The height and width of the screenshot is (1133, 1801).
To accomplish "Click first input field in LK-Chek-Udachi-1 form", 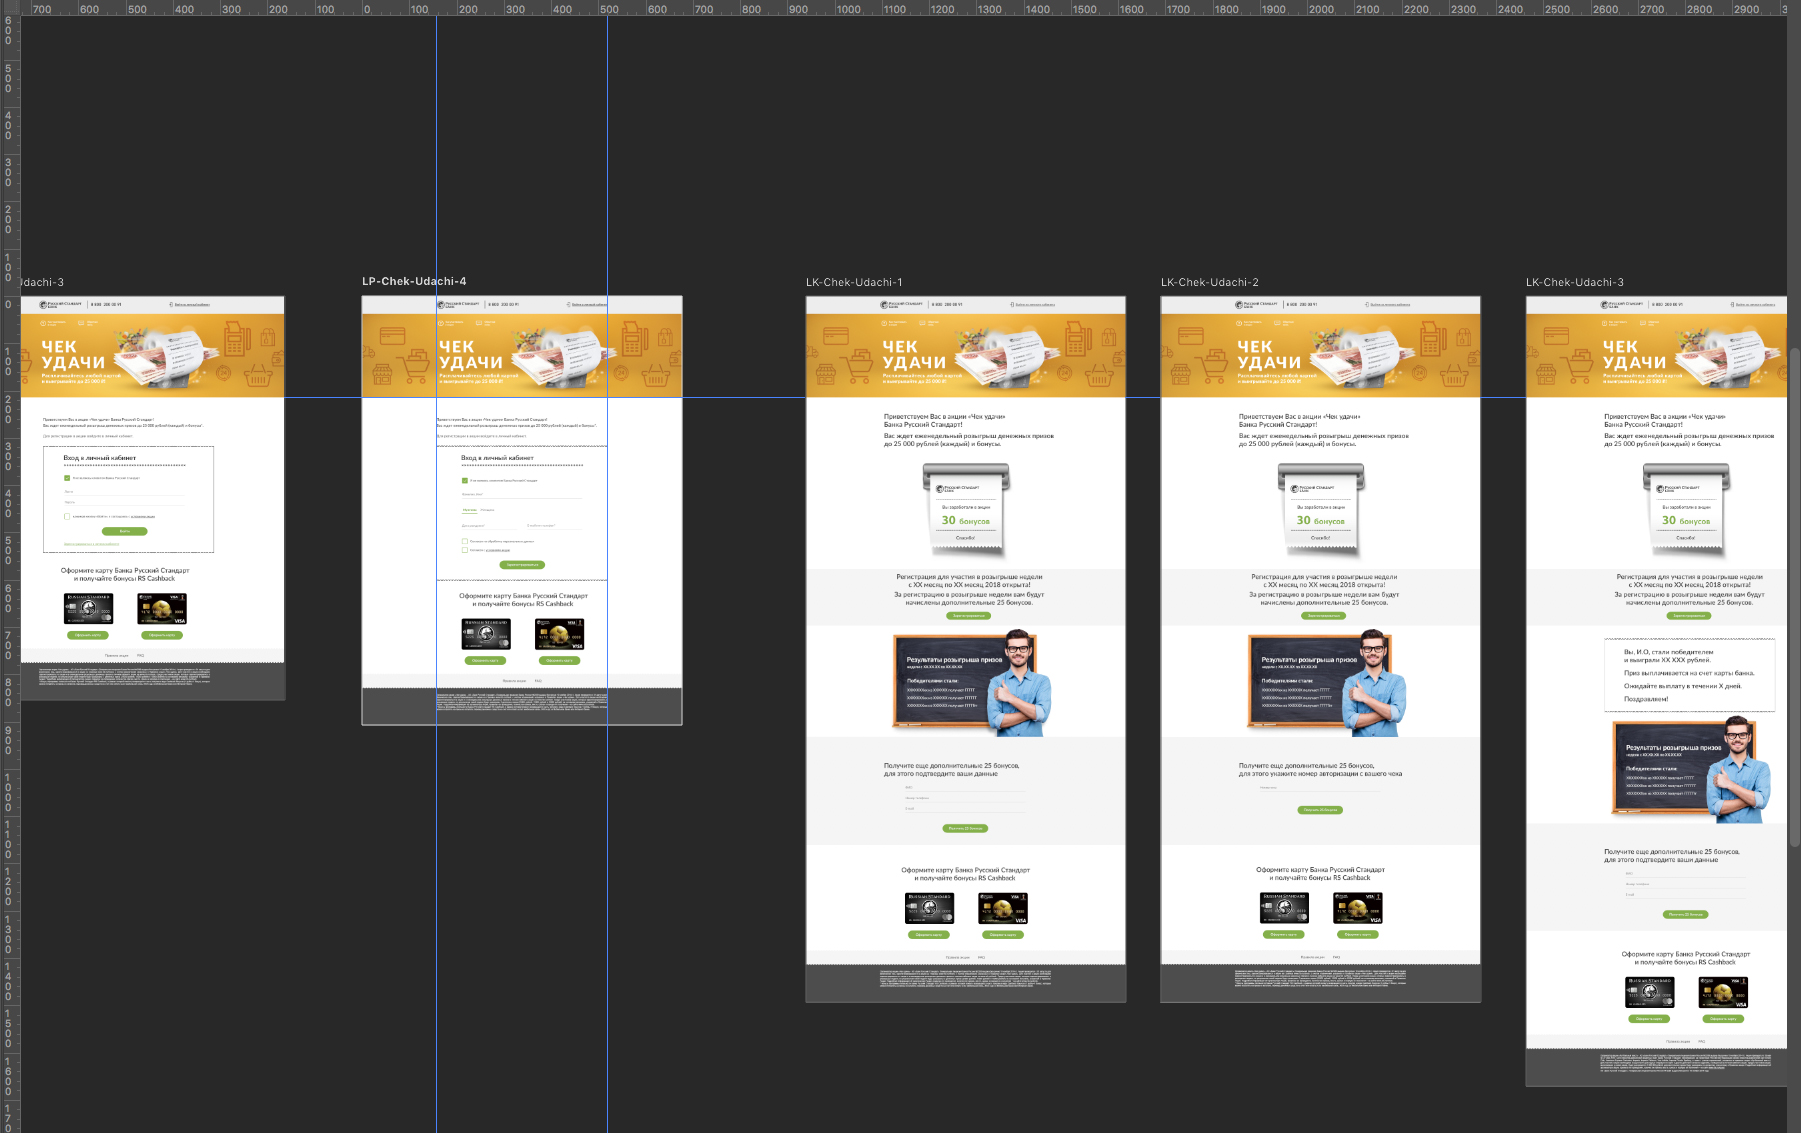I will click(965, 788).
